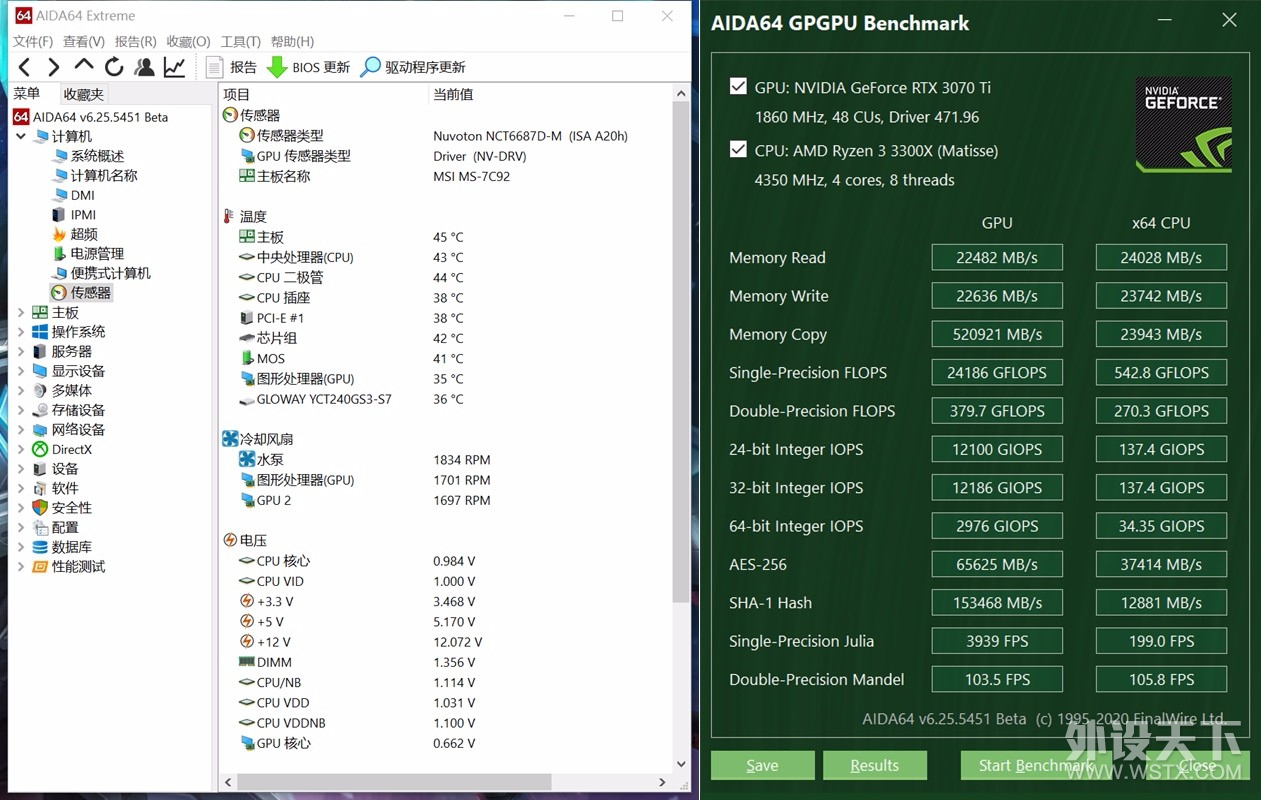Refresh the AIDA64 view

(x=114, y=67)
